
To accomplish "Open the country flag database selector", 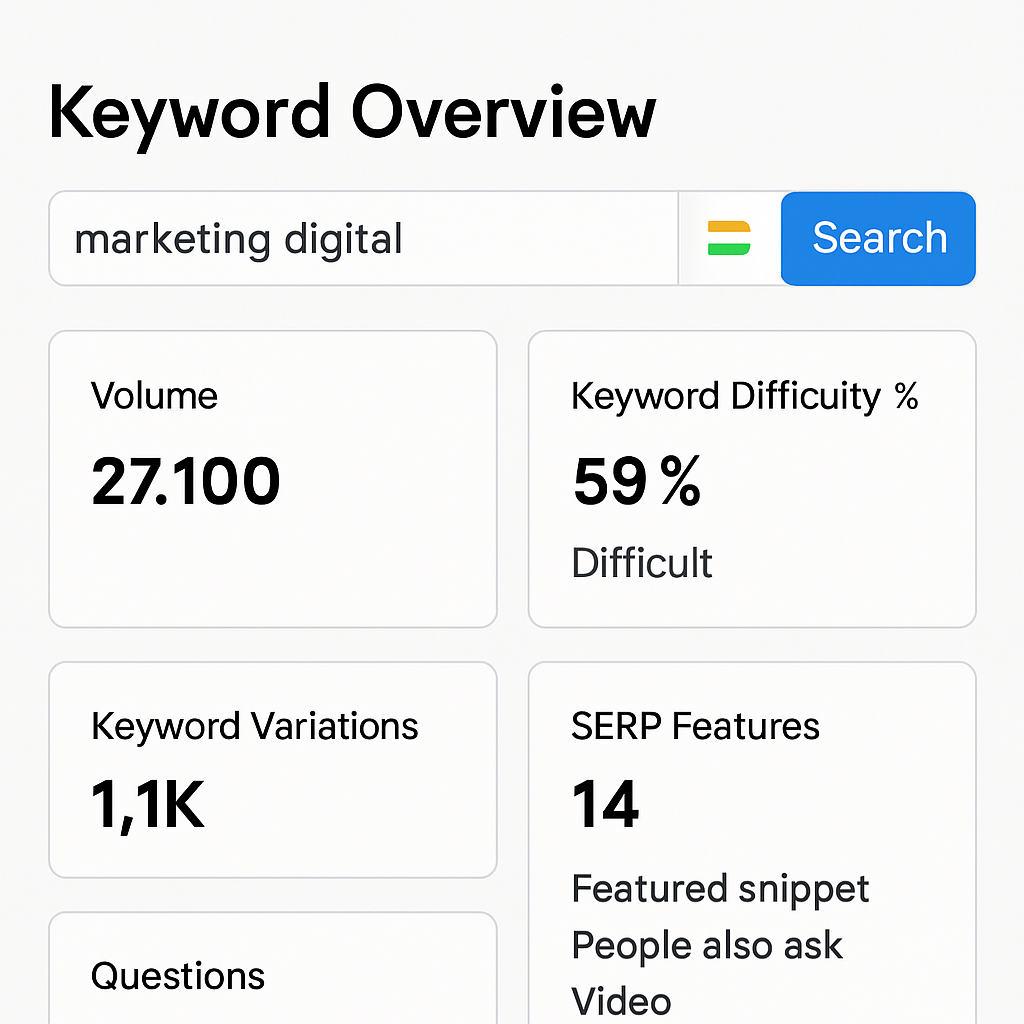I will pos(728,238).
